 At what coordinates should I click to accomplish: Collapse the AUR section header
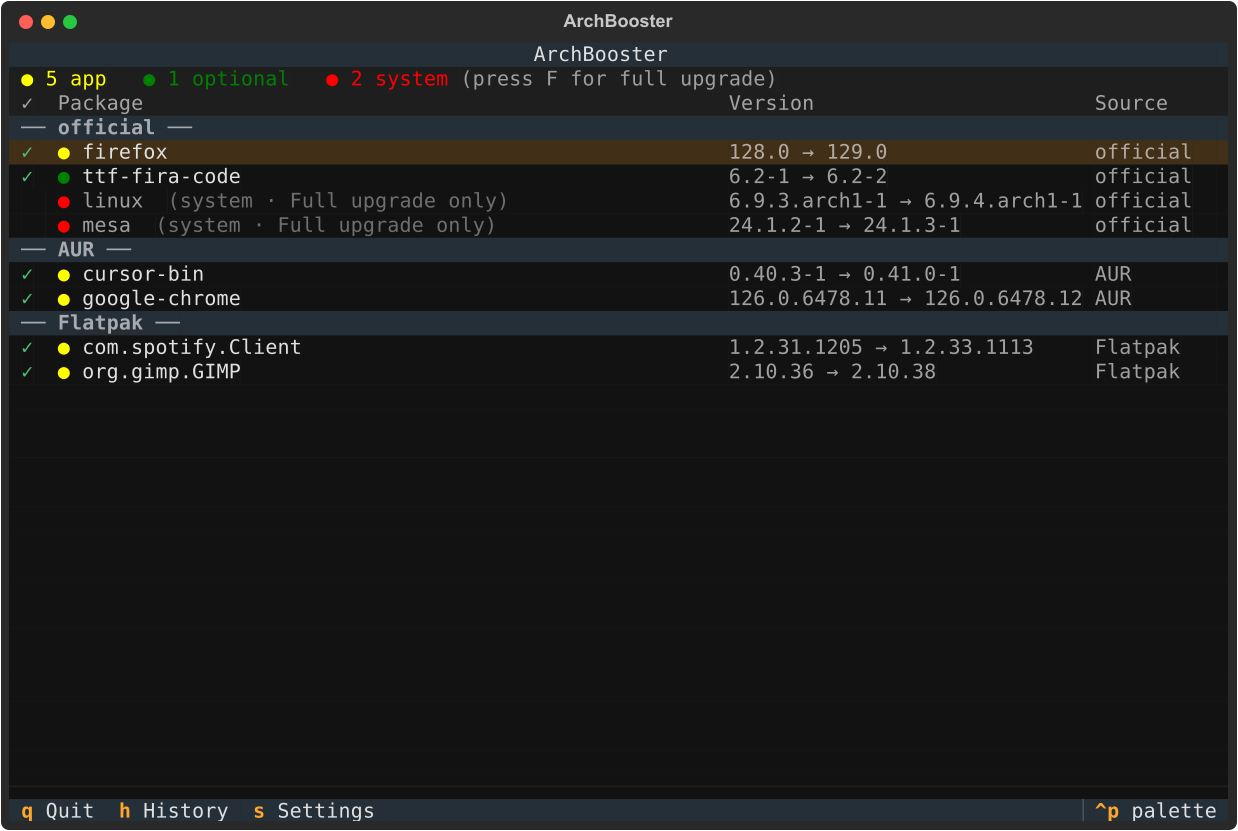(619, 250)
